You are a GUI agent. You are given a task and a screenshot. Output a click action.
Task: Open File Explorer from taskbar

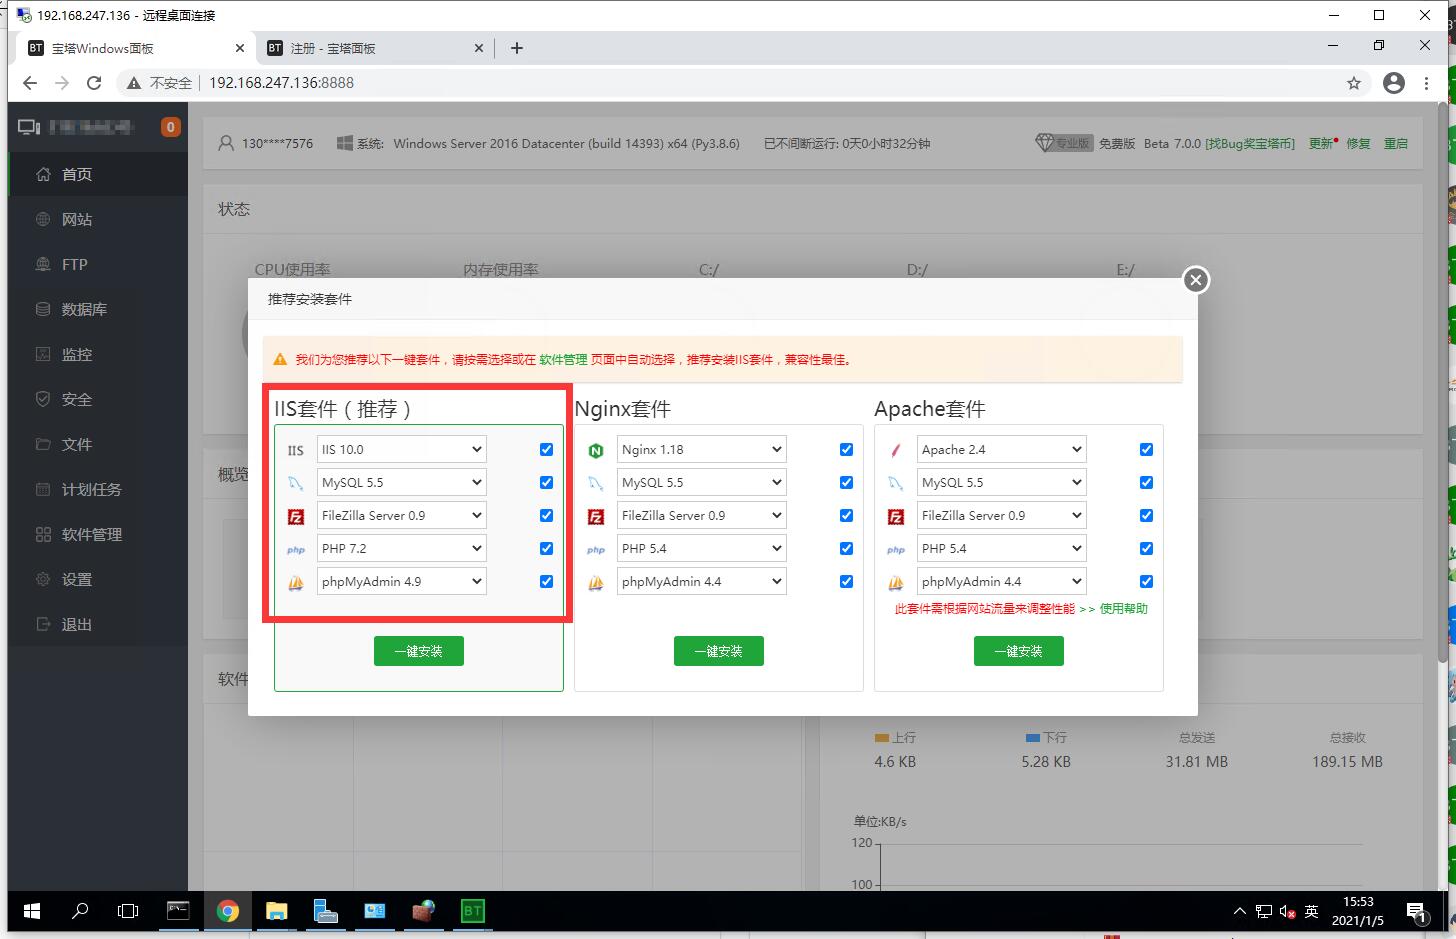click(276, 911)
